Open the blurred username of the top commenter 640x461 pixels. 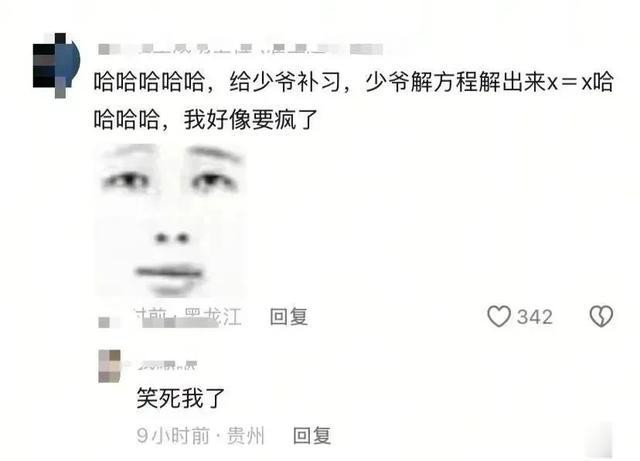tap(241, 49)
